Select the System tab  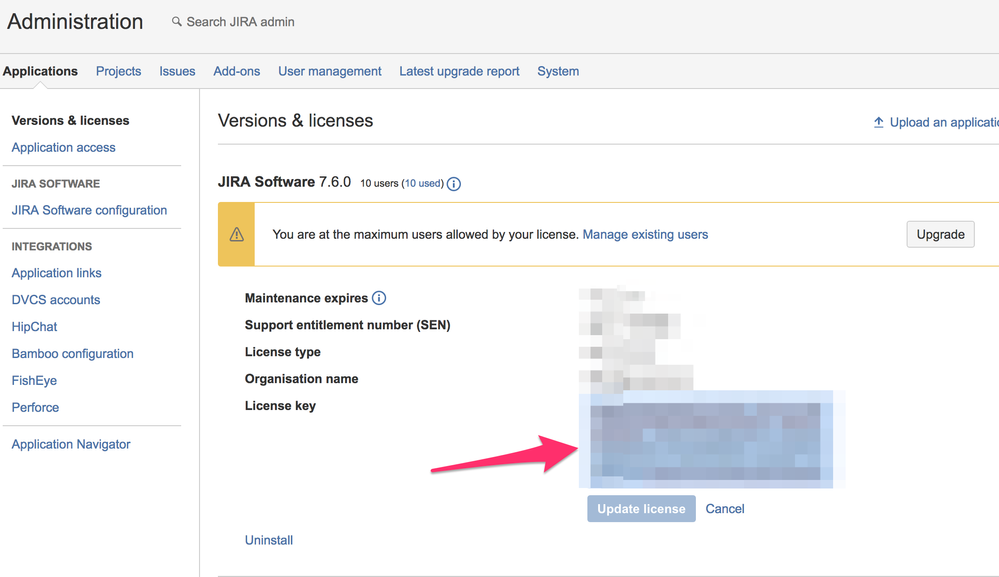coord(558,71)
